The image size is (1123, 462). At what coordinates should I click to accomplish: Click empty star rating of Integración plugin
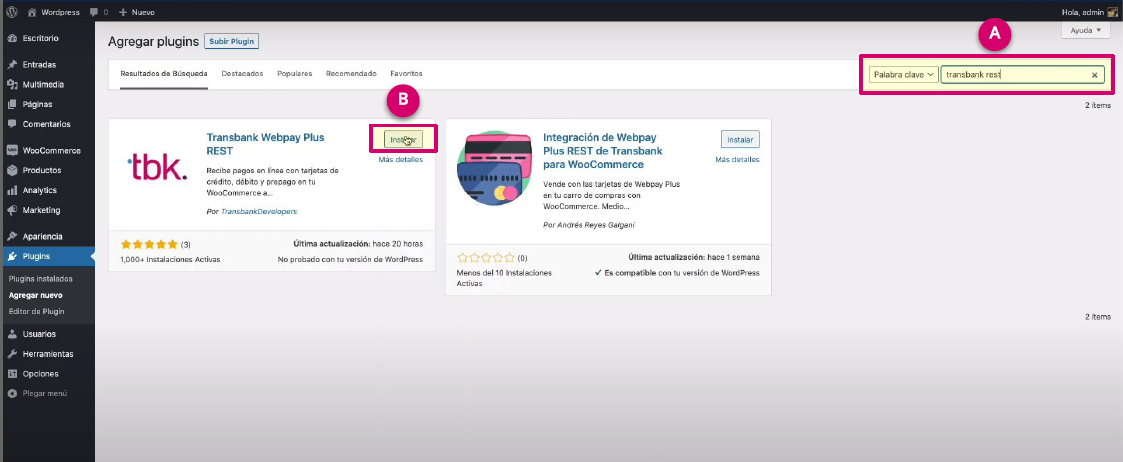[486, 257]
